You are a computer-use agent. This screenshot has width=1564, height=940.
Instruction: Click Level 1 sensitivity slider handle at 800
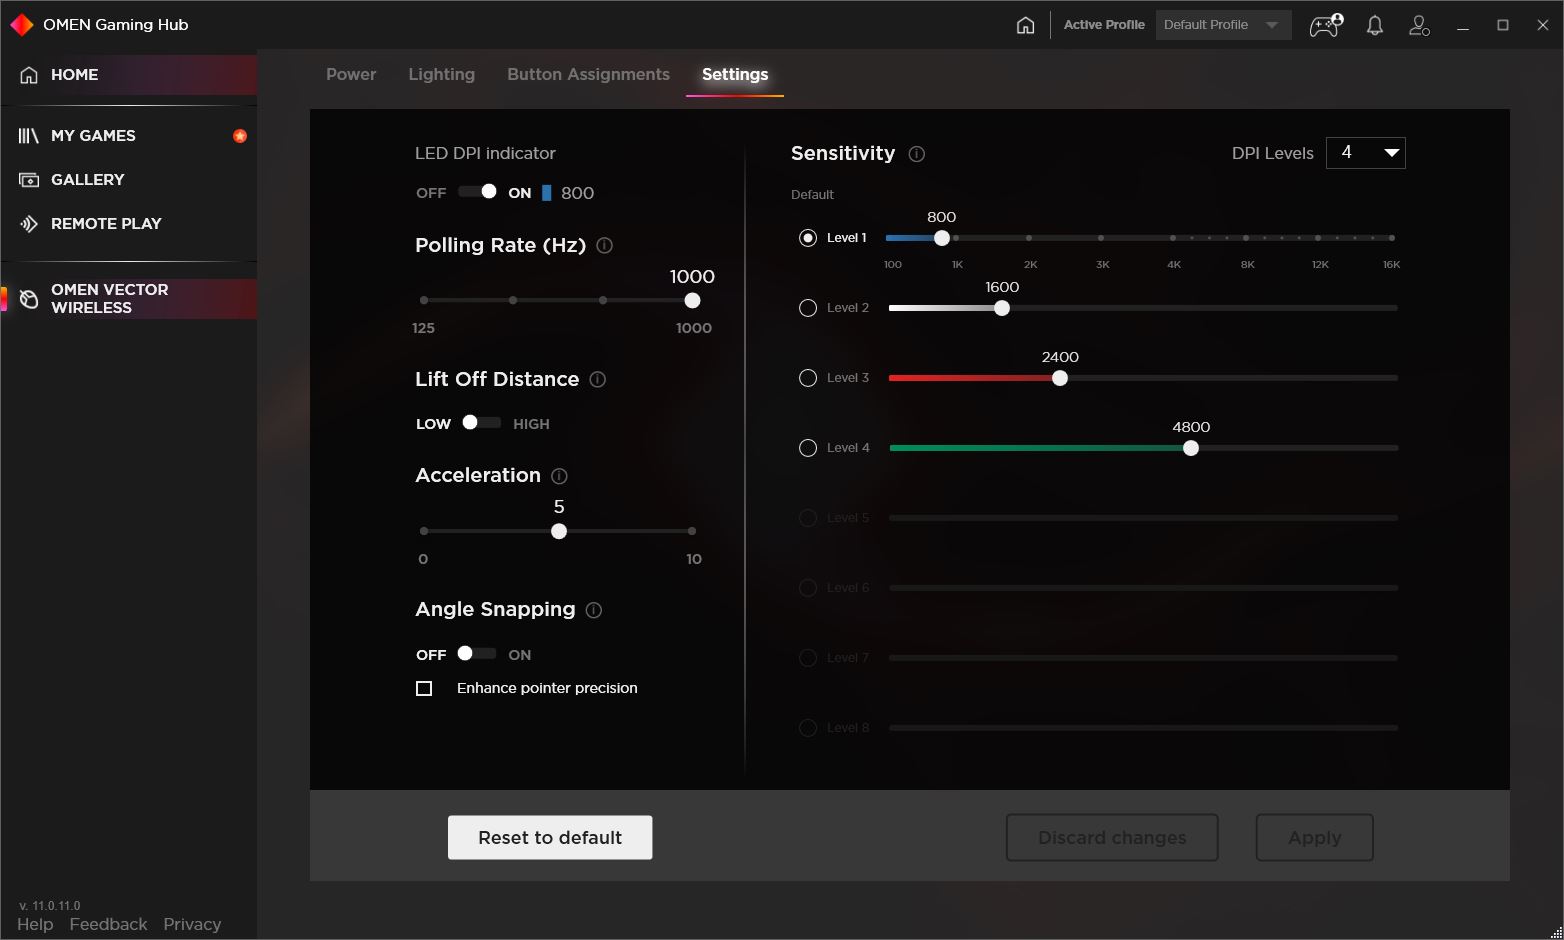[x=941, y=238]
